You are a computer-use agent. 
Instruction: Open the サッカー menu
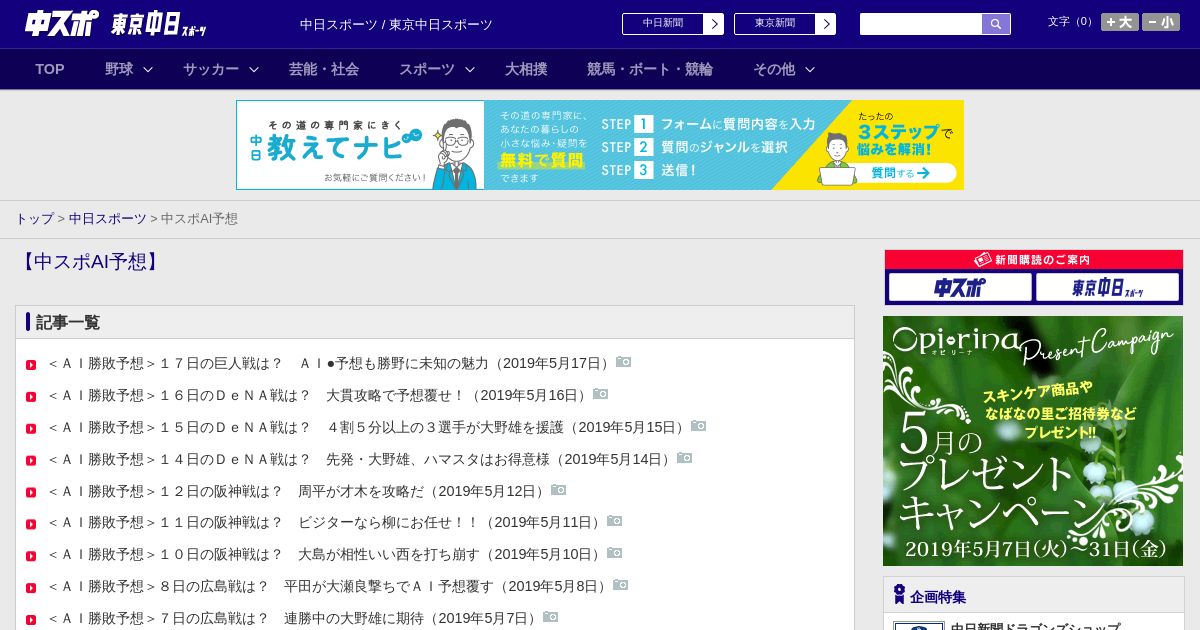coord(211,69)
